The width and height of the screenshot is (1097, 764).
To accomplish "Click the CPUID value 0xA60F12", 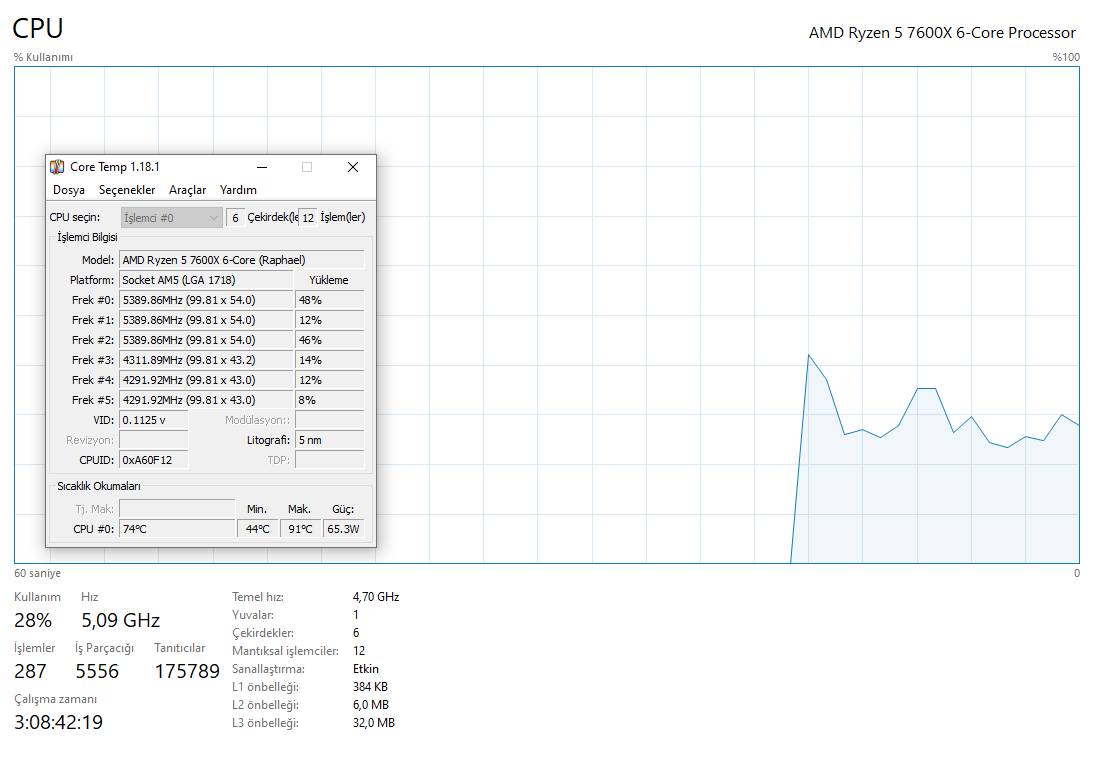I will tap(154, 460).
